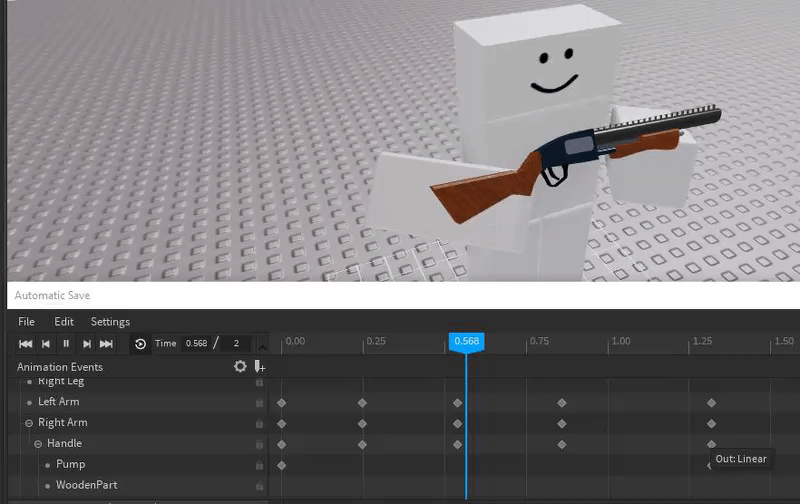
Task: Jump to the first keyframe button
Action: click(x=26, y=344)
